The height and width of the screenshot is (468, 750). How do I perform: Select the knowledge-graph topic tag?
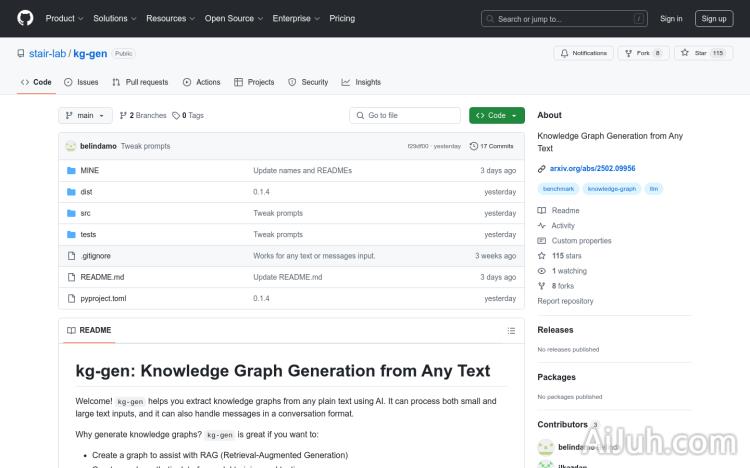click(x=611, y=189)
